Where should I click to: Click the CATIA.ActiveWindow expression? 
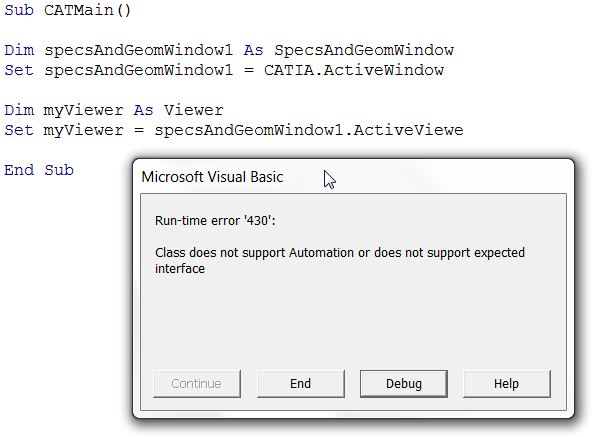coord(354,70)
